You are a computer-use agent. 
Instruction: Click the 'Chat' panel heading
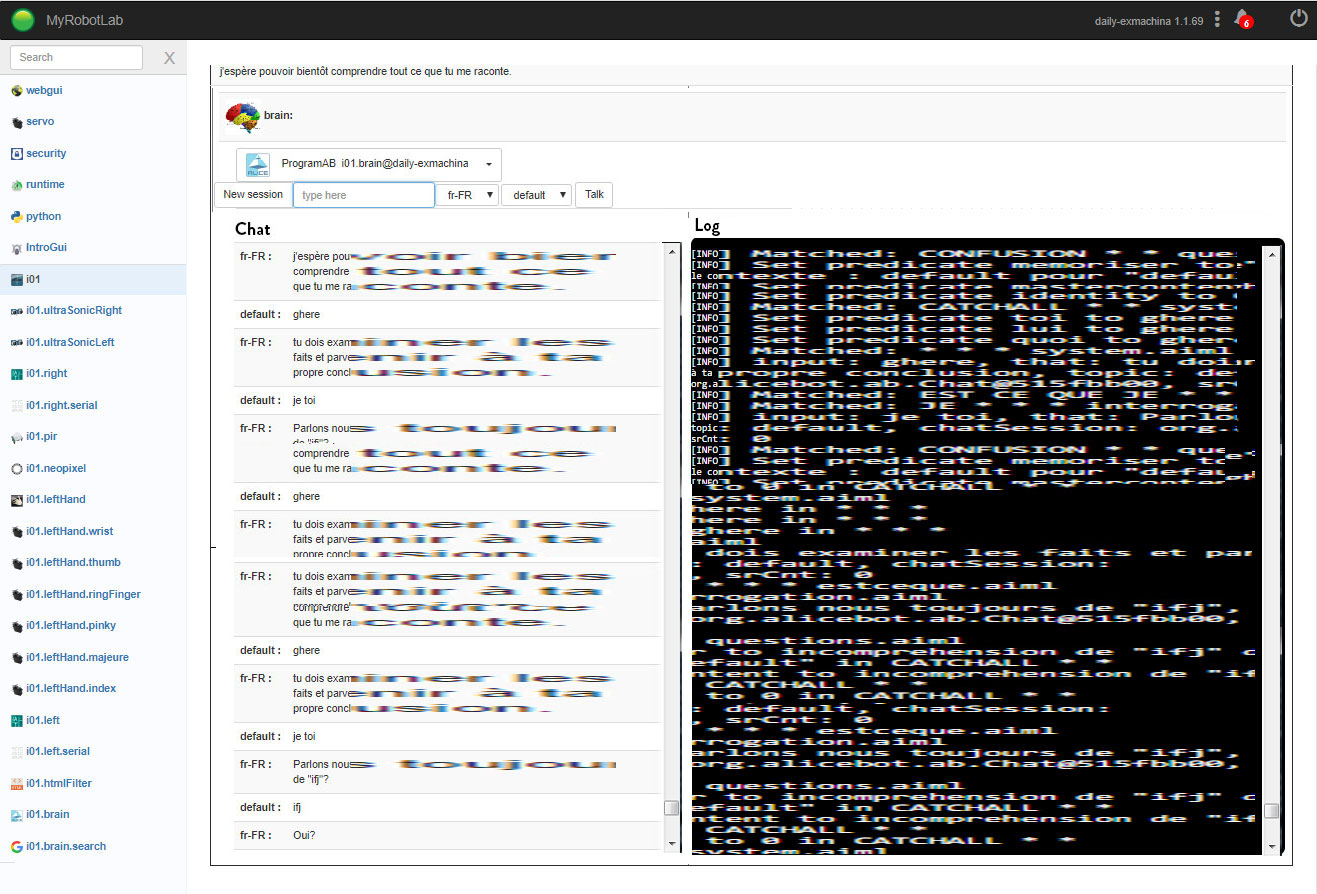pyautogui.click(x=253, y=229)
